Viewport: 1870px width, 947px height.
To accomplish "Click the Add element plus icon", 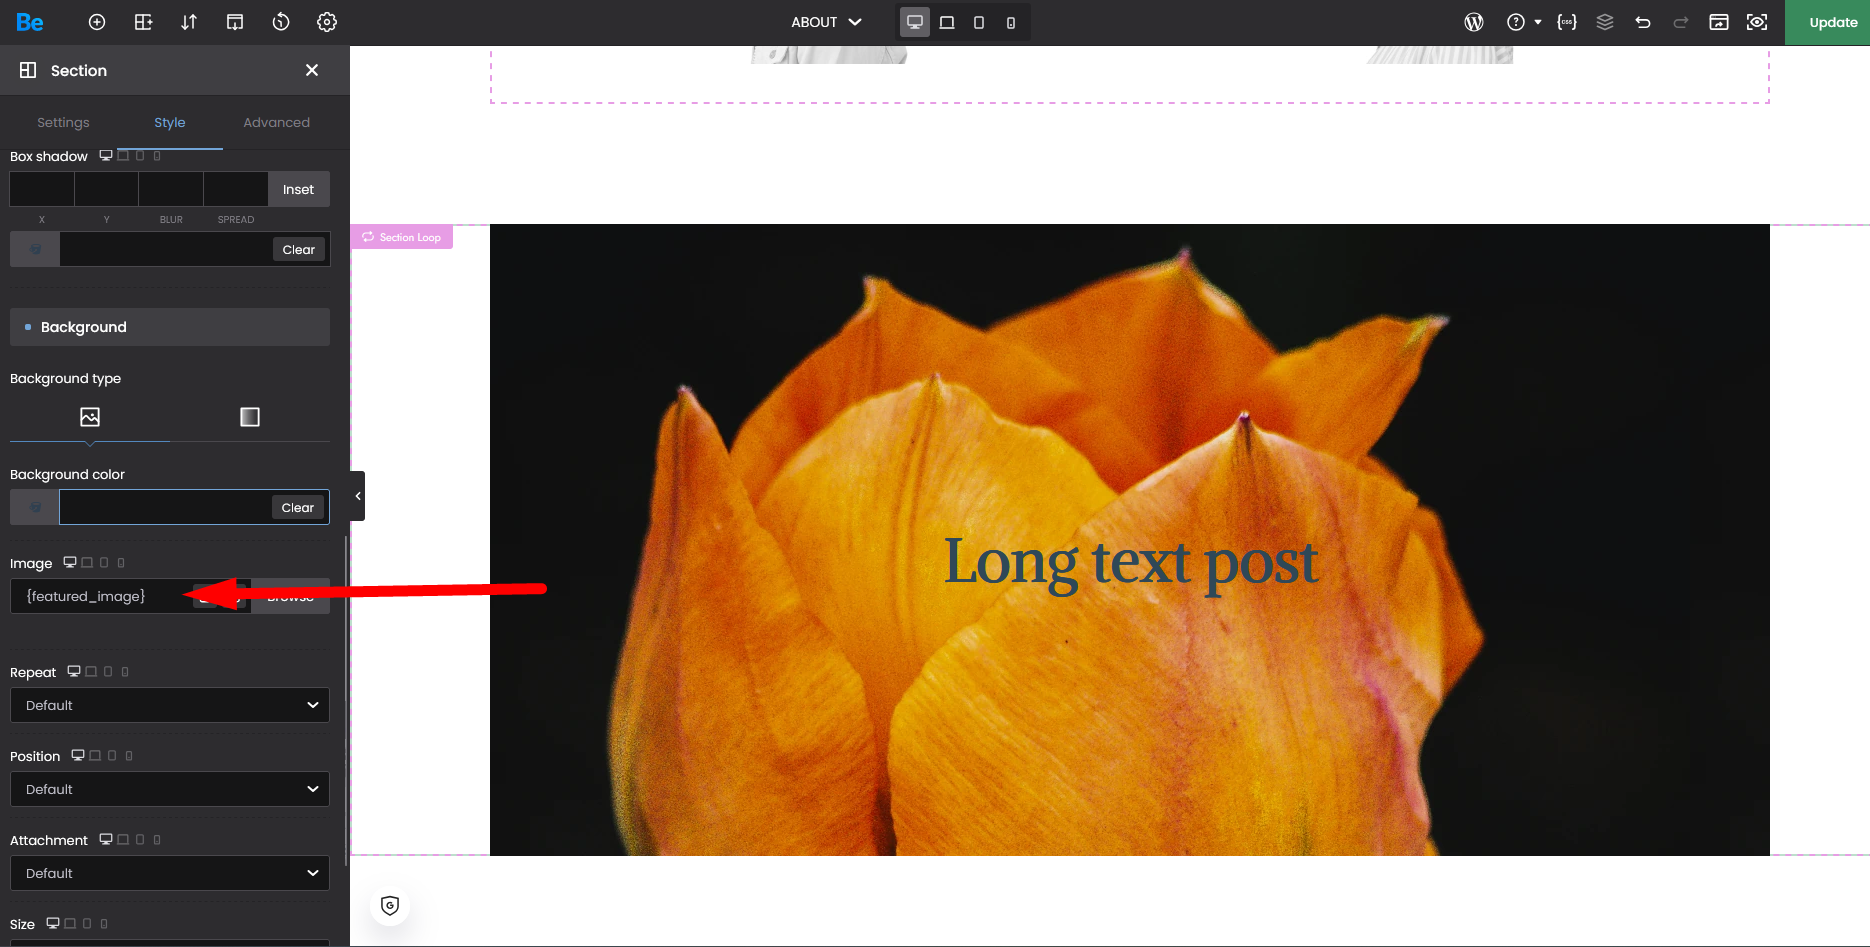I will coord(97,22).
